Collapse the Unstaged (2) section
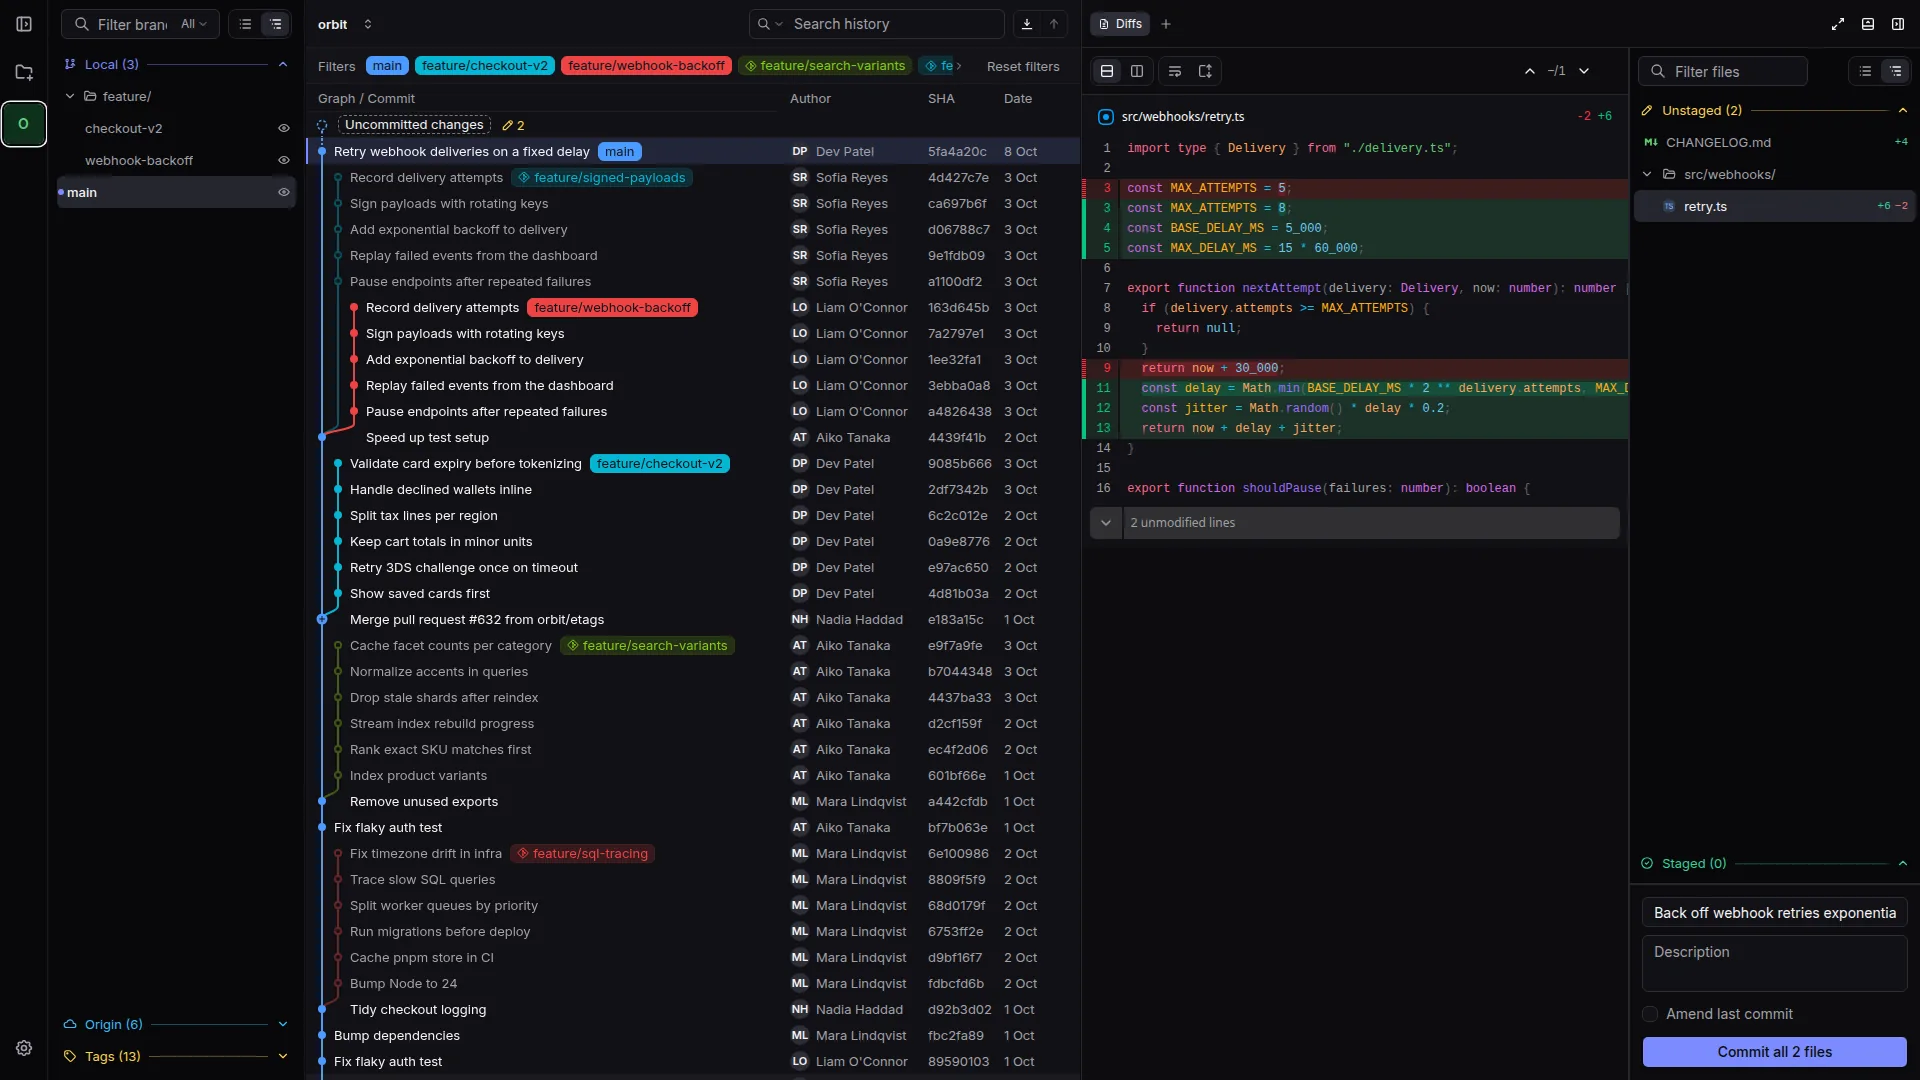The width and height of the screenshot is (1920, 1080). (x=1903, y=110)
